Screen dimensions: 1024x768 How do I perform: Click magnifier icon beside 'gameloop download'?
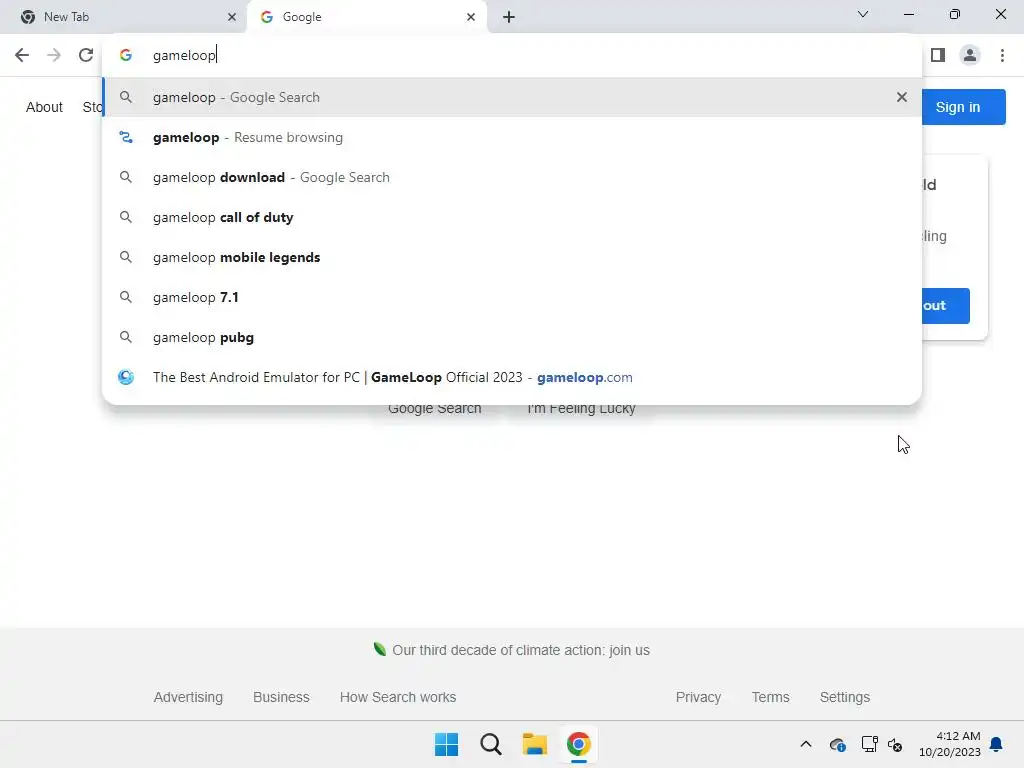tap(125, 177)
